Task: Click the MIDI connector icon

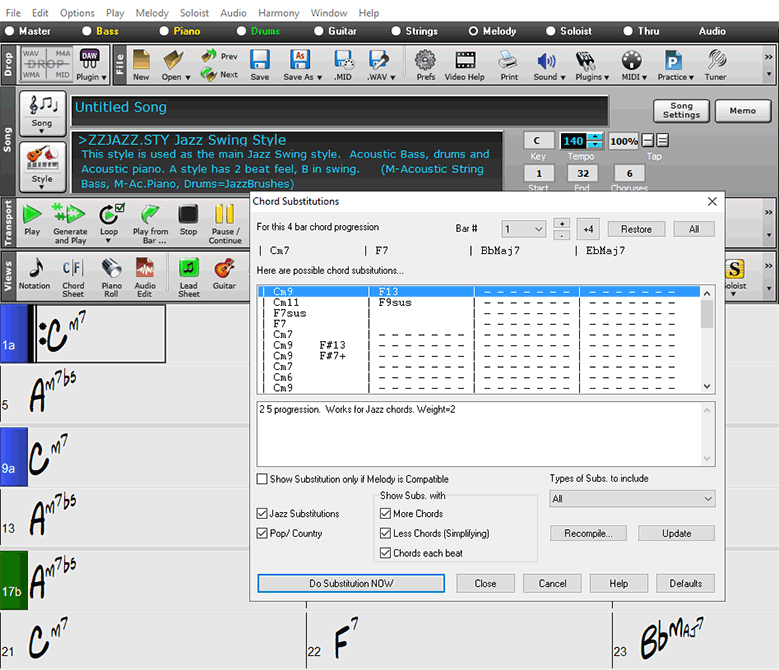Action: (632, 61)
